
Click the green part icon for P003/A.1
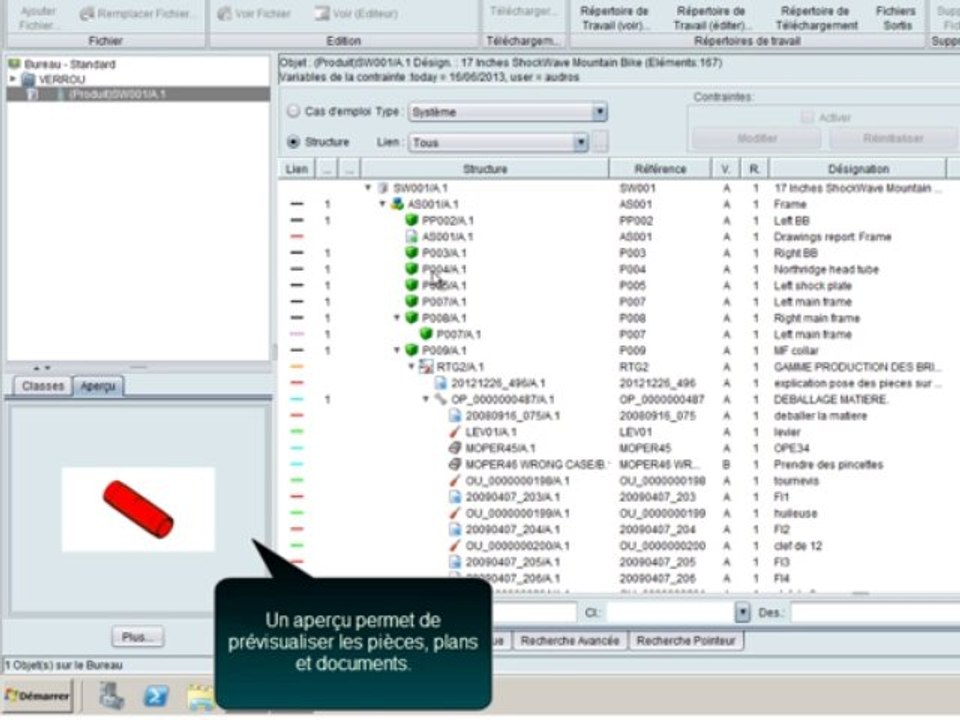[412, 252]
